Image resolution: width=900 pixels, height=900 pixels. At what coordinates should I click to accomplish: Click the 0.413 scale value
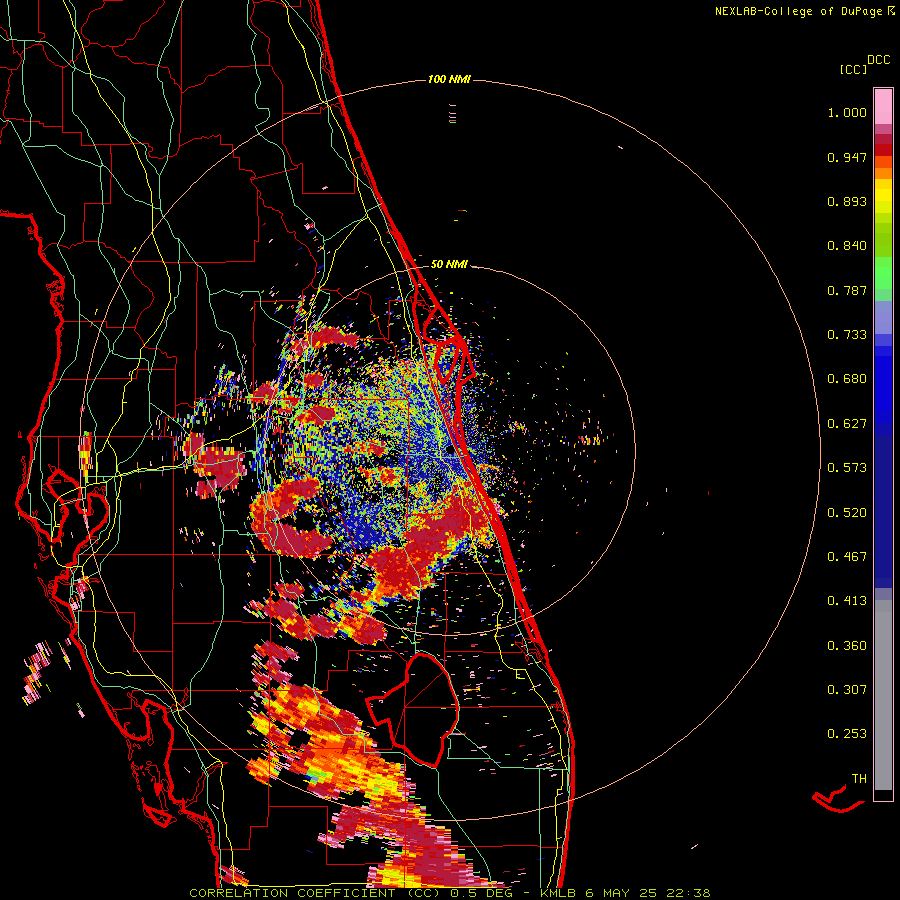click(847, 601)
